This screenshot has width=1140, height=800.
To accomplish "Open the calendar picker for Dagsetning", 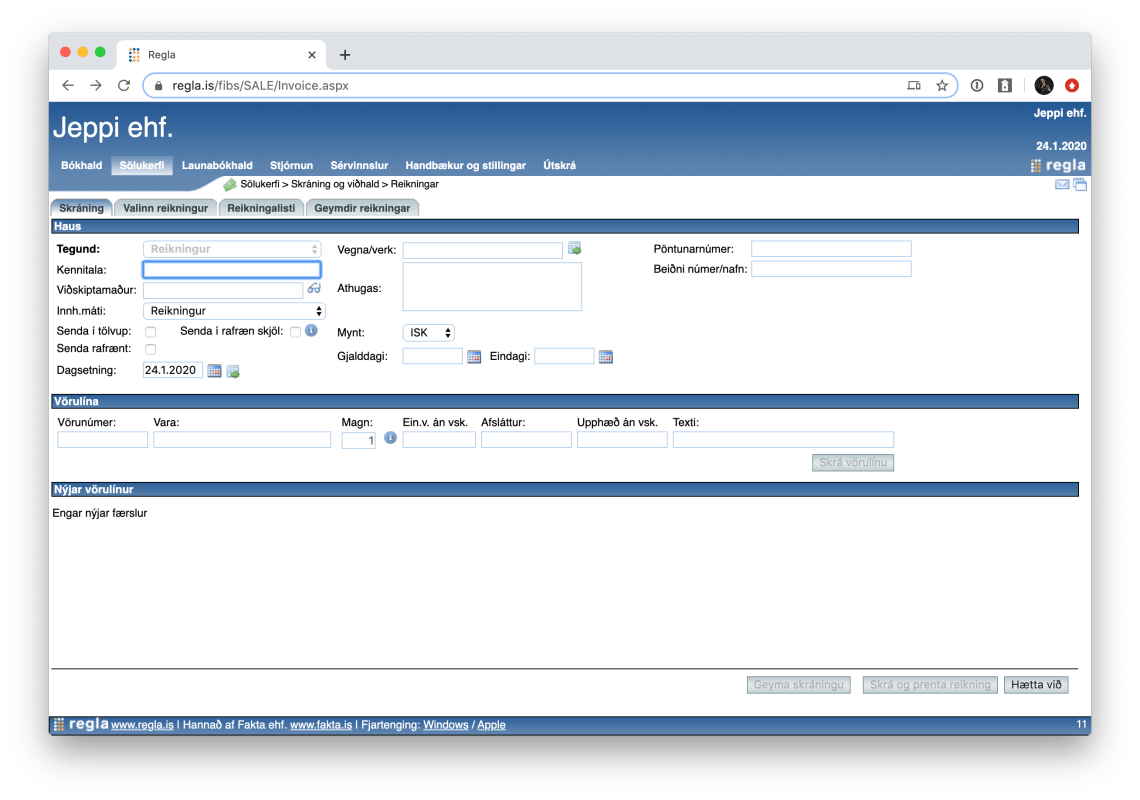I will tap(214, 371).
